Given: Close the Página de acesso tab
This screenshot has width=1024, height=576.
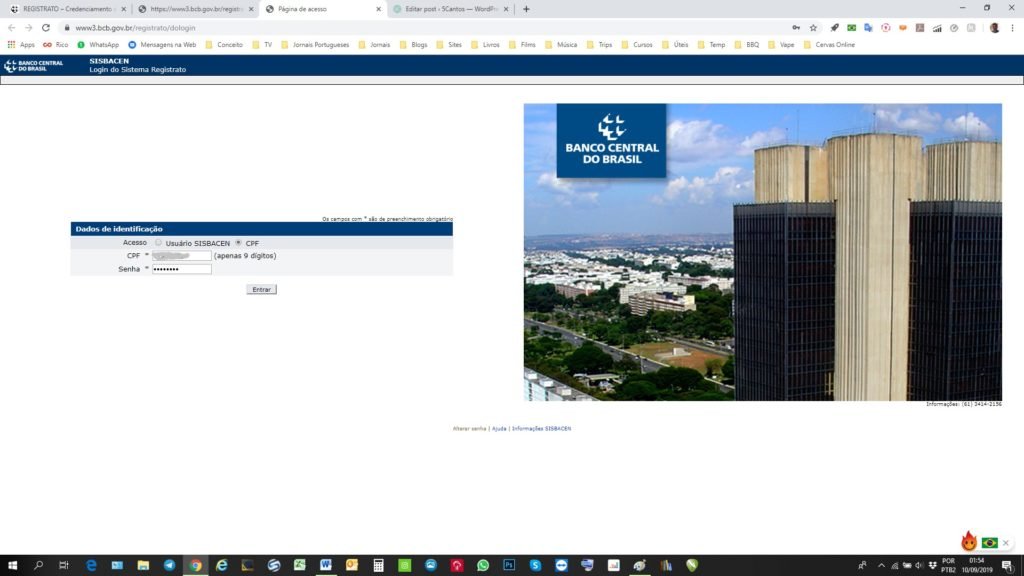Looking at the screenshot, I should [378, 9].
